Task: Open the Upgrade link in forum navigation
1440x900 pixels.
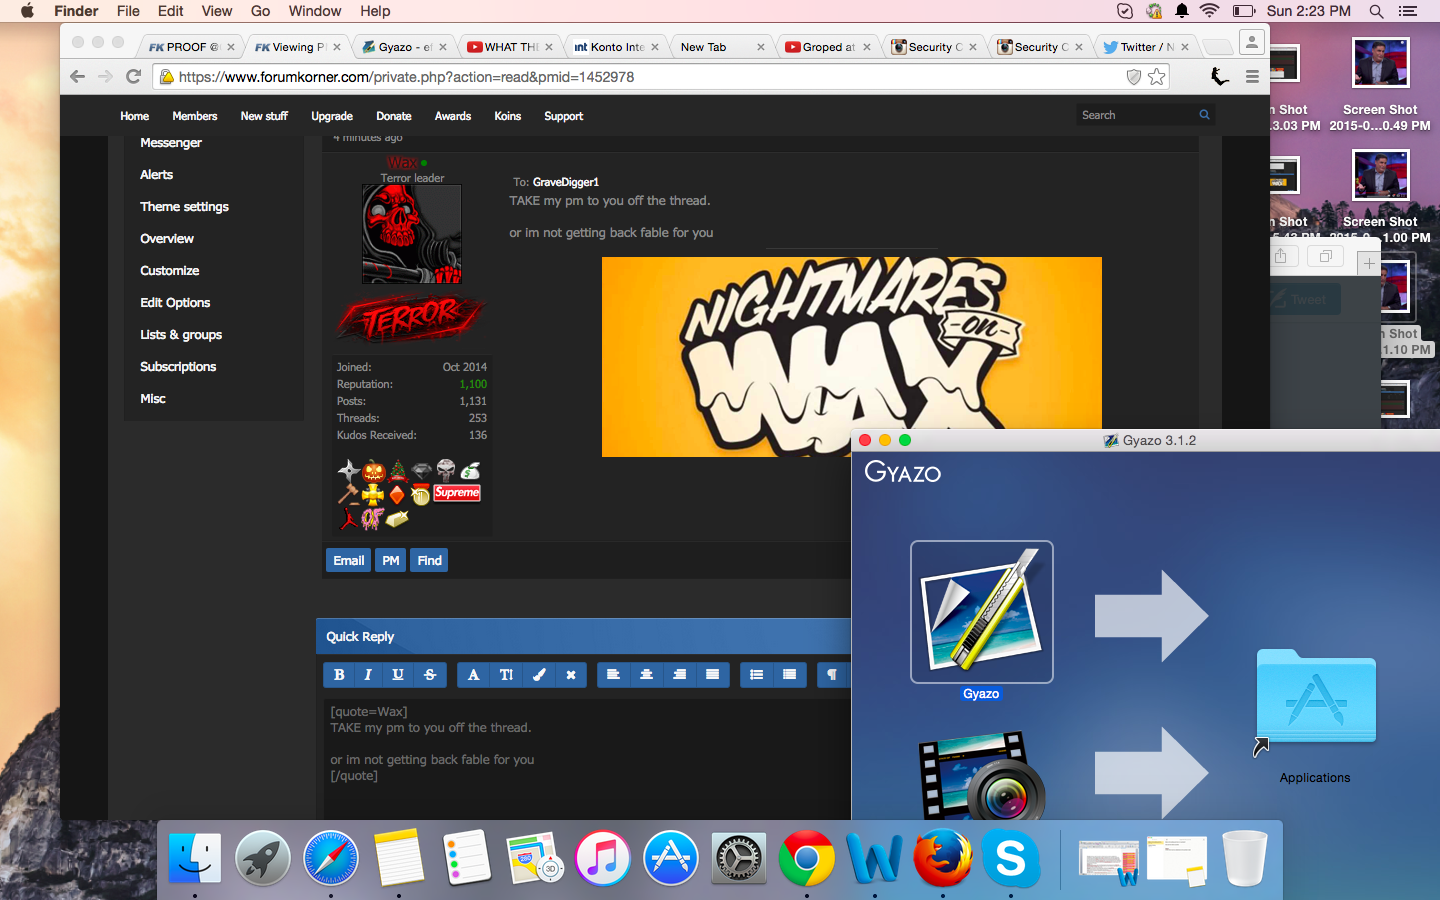Action: [x=332, y=116]
